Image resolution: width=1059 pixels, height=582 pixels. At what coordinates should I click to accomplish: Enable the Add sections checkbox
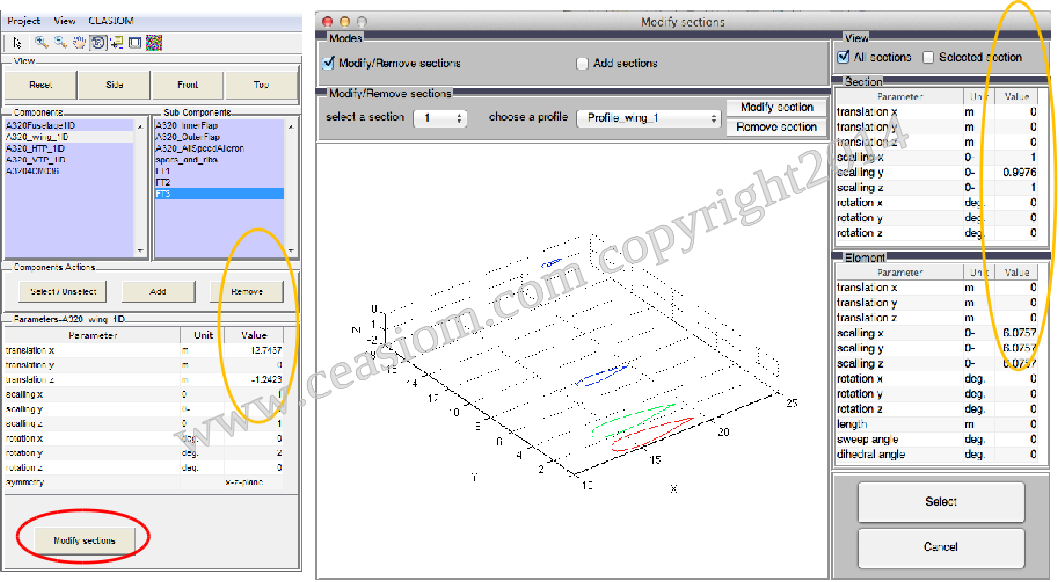pos(583,64)
